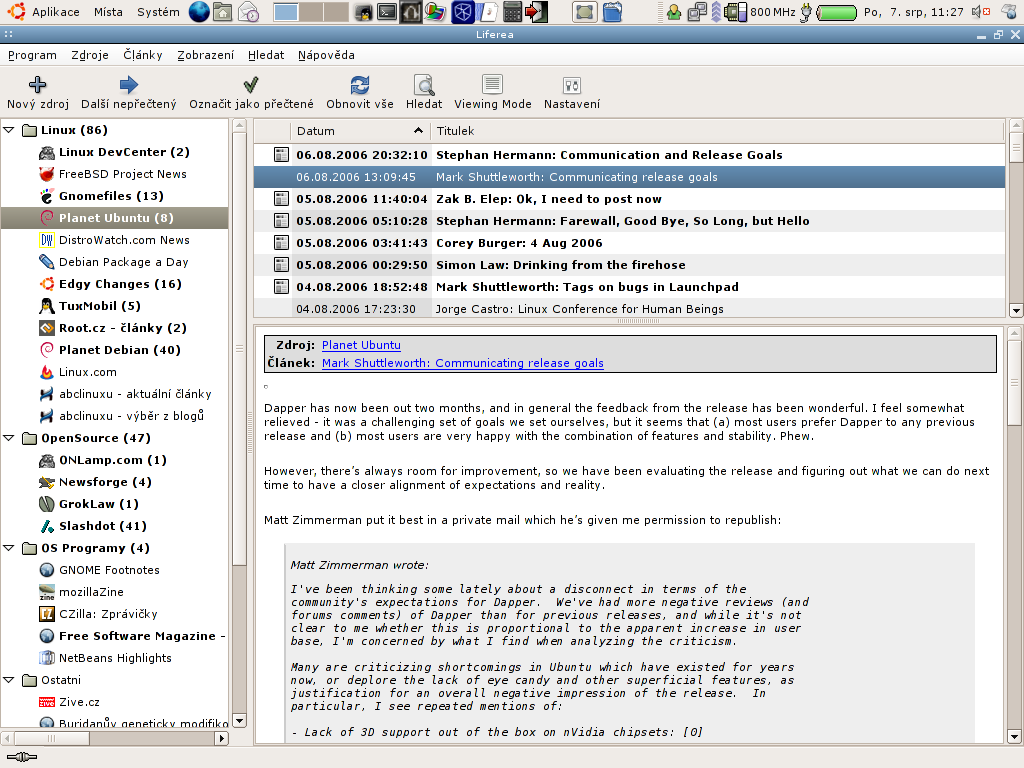Open Nastavení preferences toolbar icon
The image size is (1024, 768).
click(x=571, y=85)
